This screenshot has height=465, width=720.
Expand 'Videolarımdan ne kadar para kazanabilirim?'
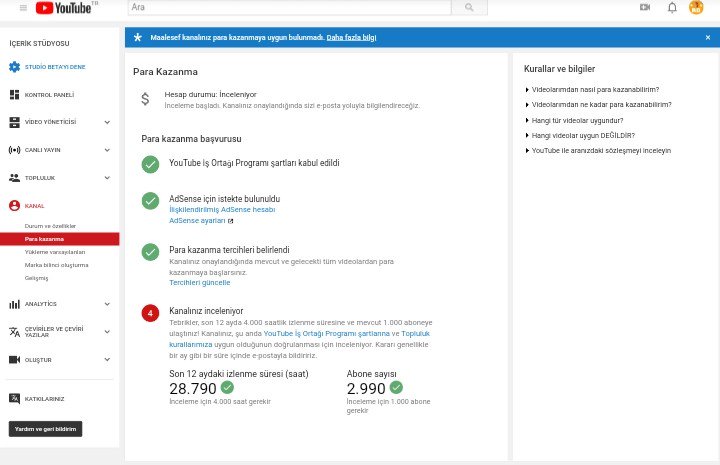pyautogui.click(x=598, y=105)
